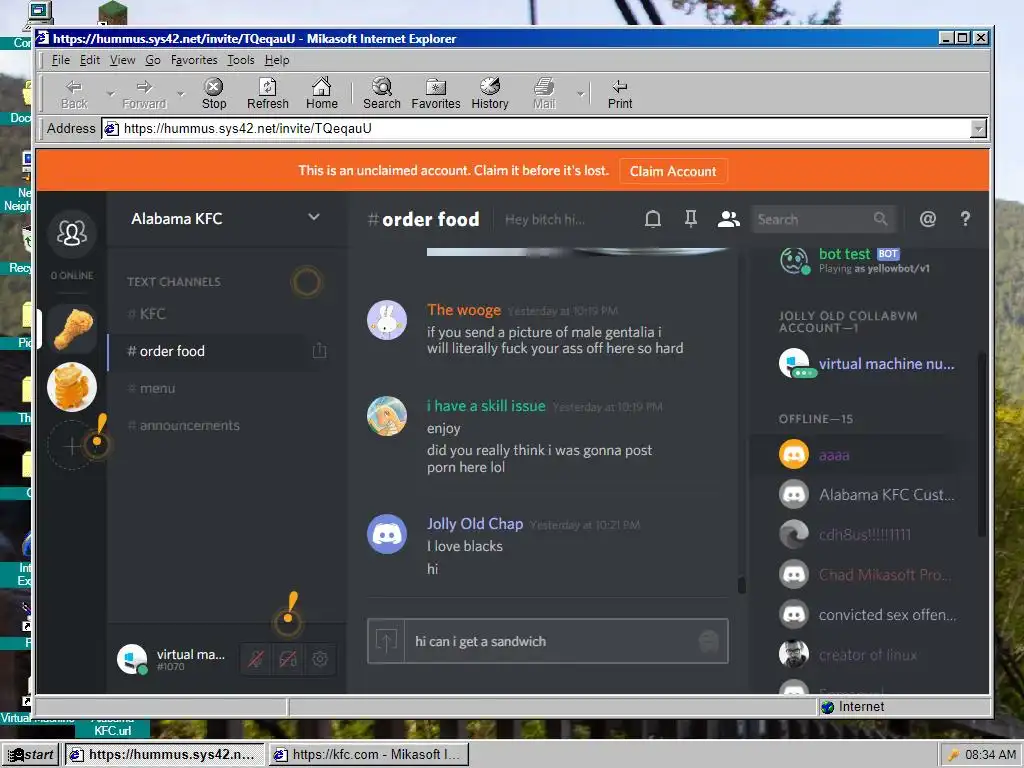Select the pancake stack server icon
The image size is (1024, 768).
pos(72,387)
